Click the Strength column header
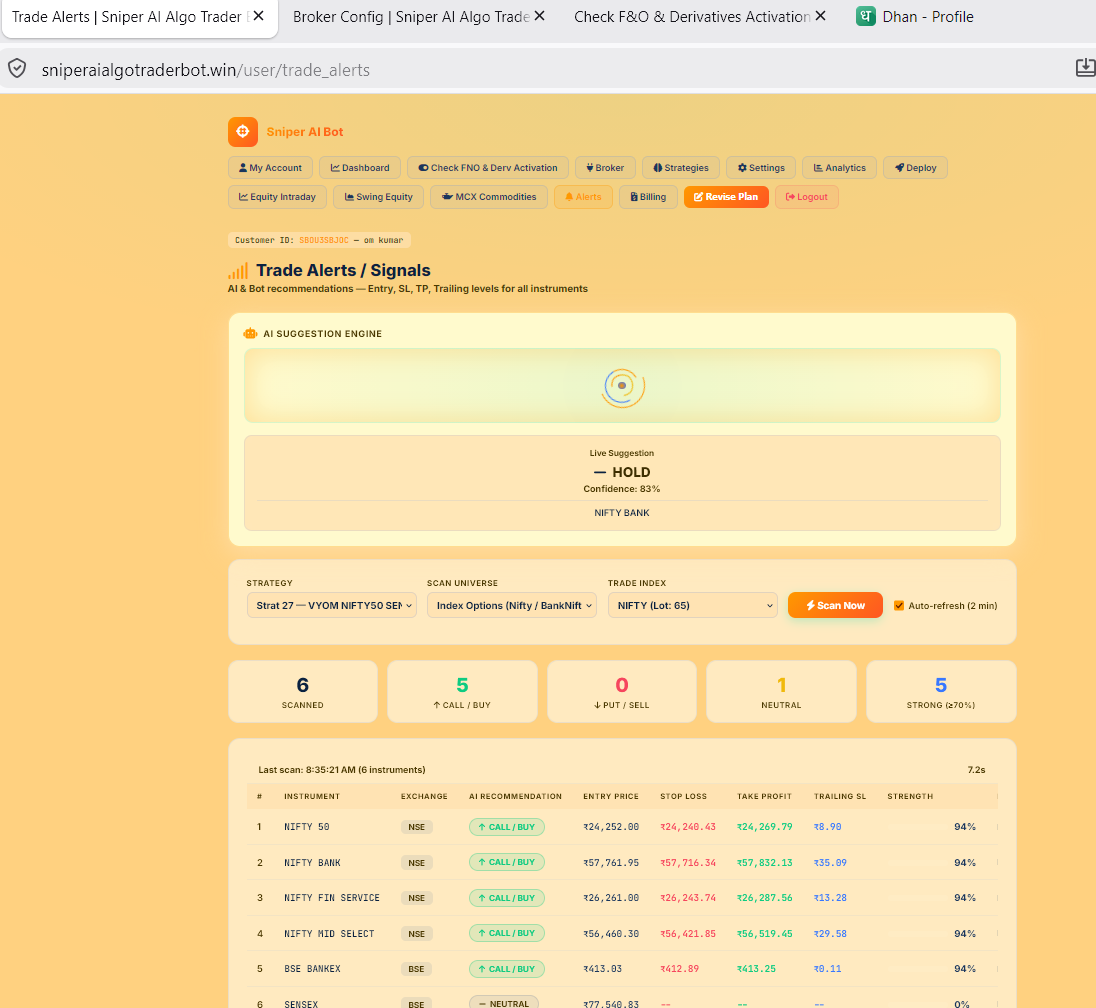The width and height of the screenshot is (1096, 1008). pos(910,796)
